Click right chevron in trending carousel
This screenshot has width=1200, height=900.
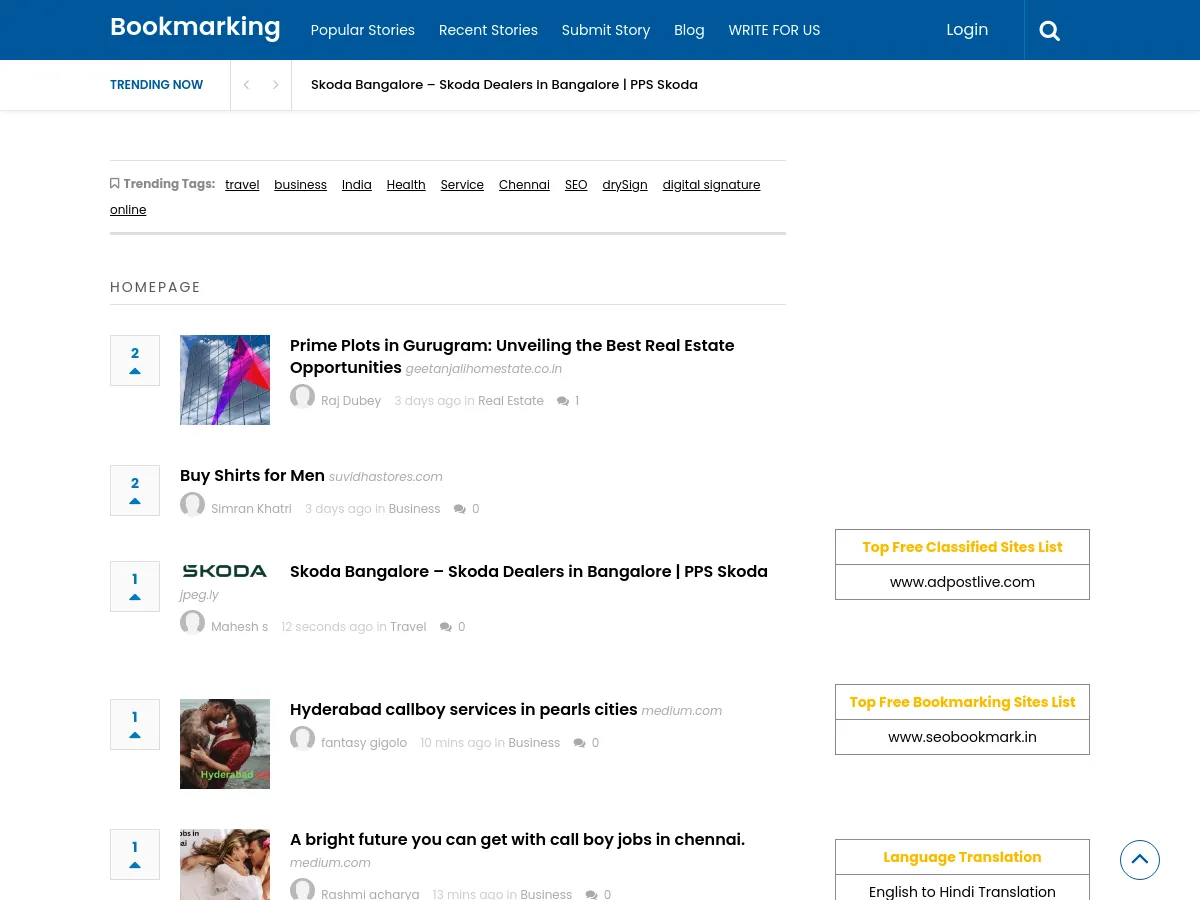click(x=276, y=85)
